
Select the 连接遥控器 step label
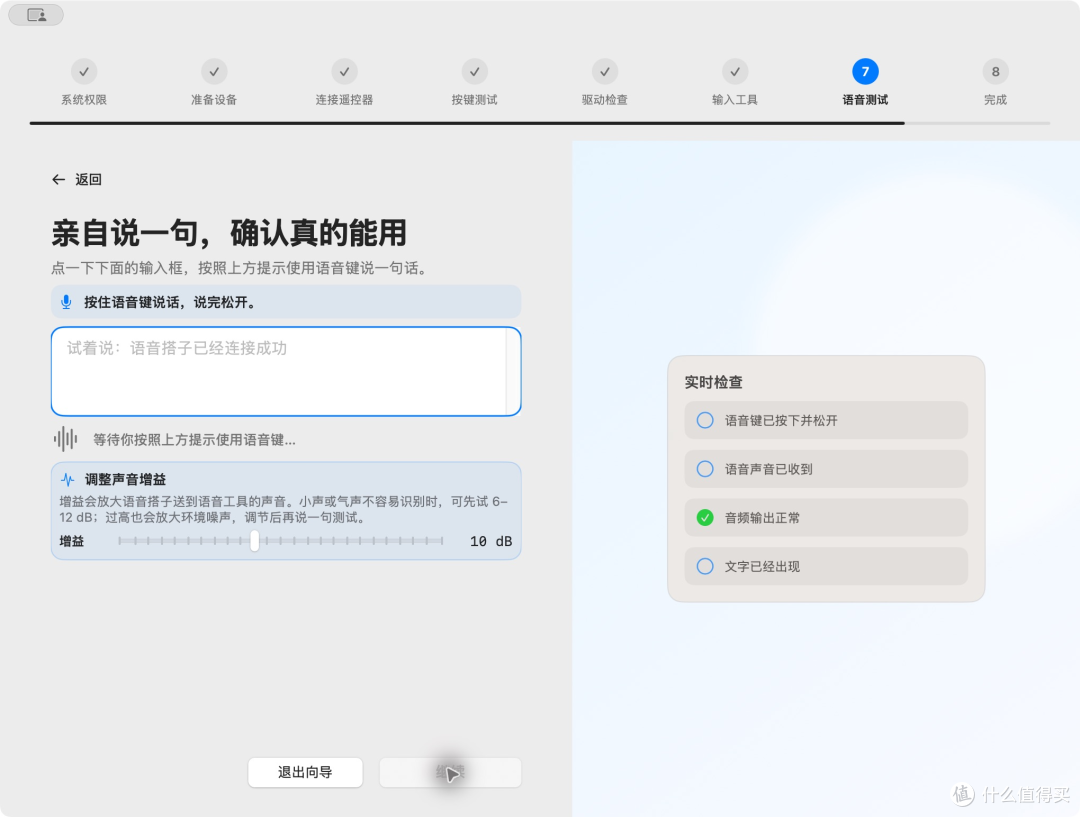[344, 100]
